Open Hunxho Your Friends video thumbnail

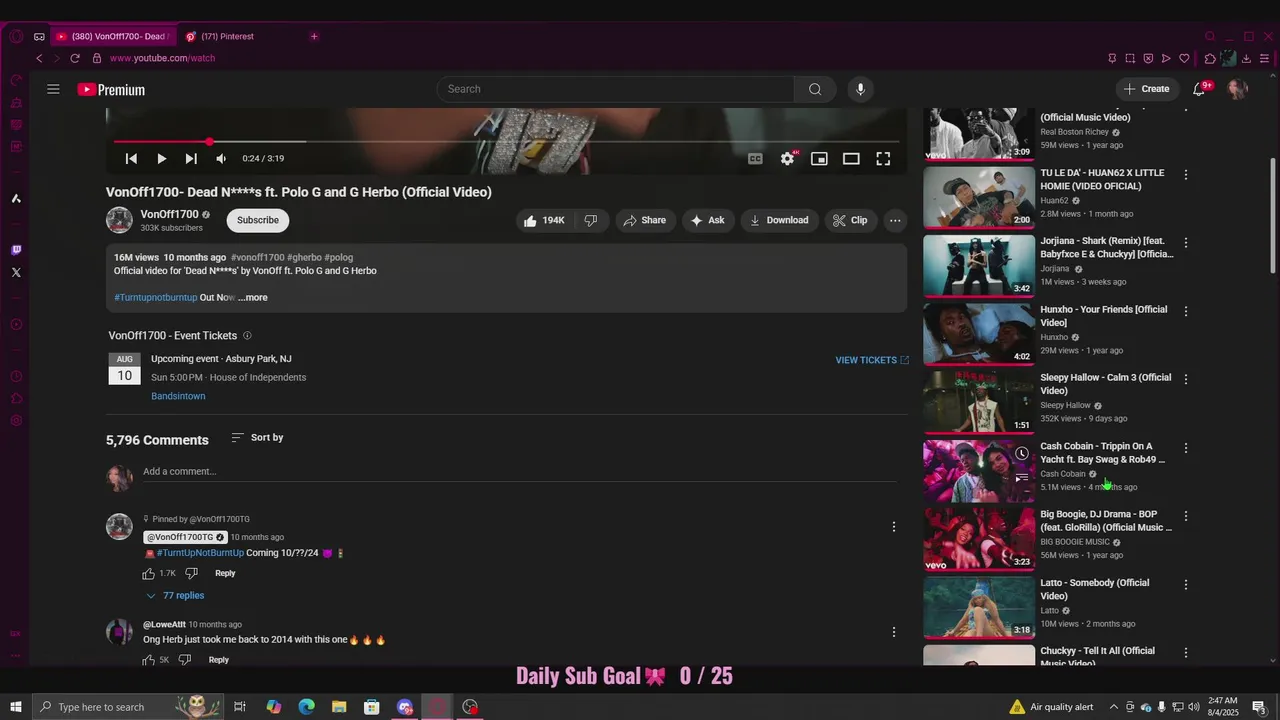(979, 334)
